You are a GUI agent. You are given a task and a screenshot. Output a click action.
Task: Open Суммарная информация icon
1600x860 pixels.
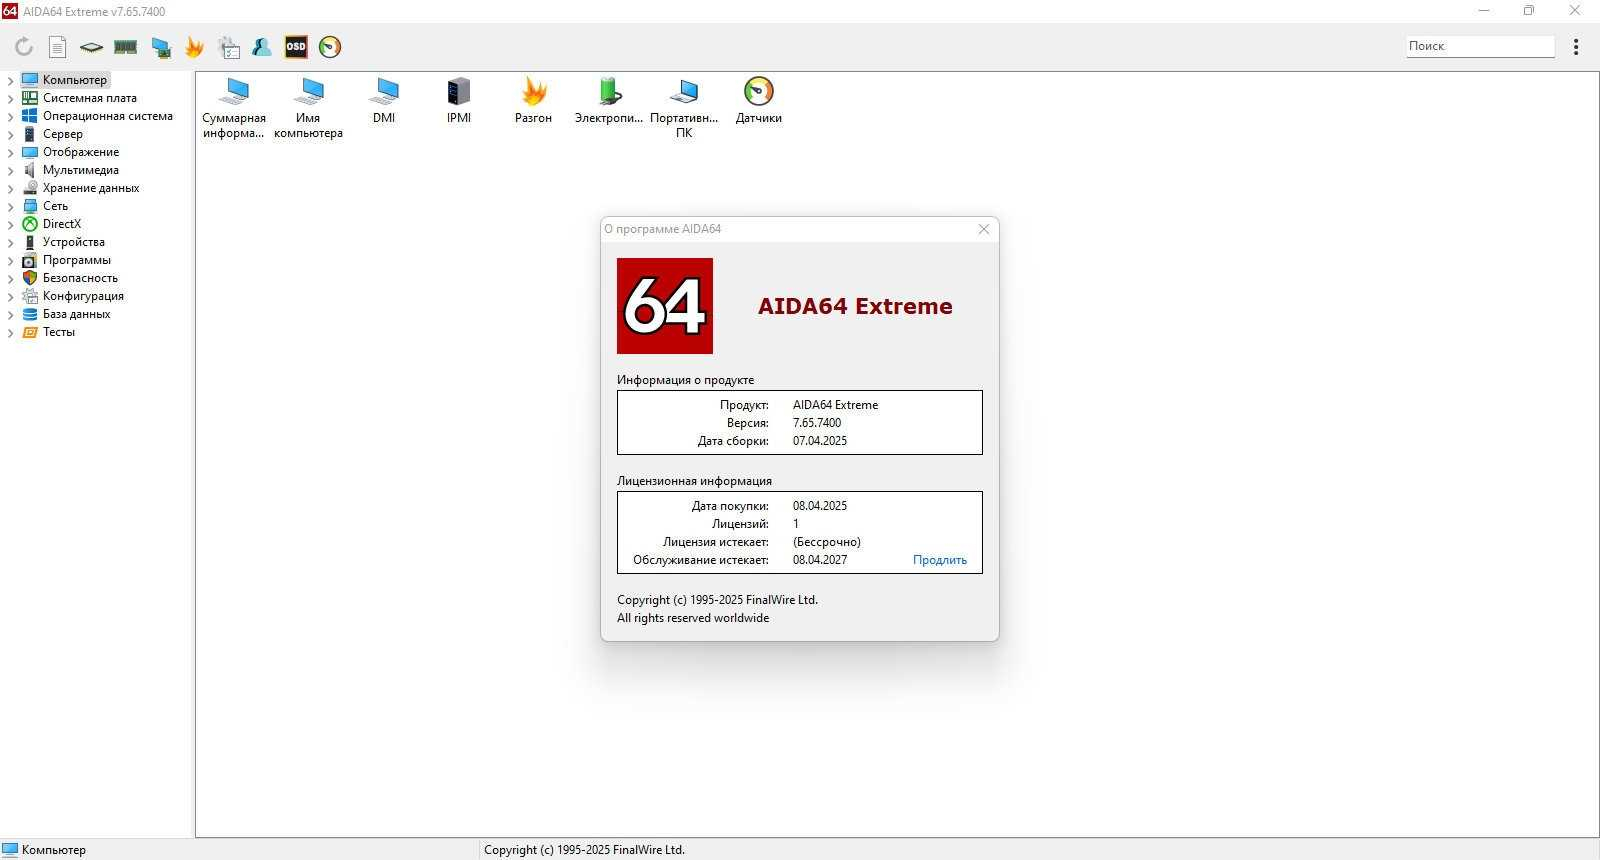coord(234,108)
